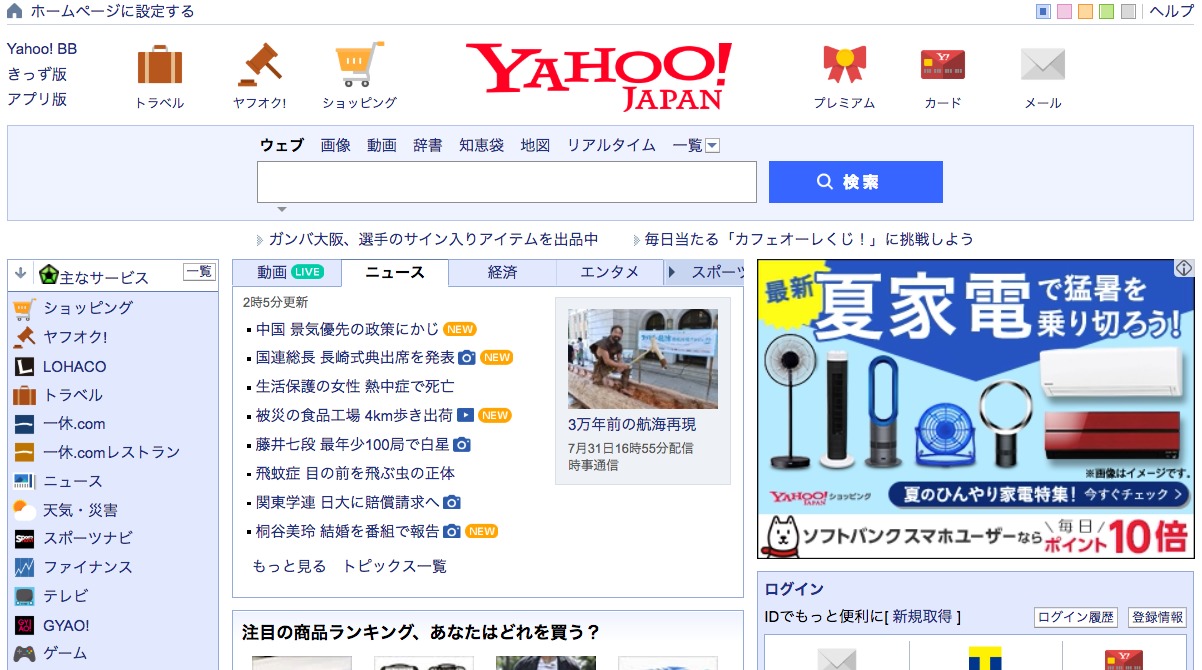Open the カード credit card icon
1202x670 pixels.
(943, 65)
